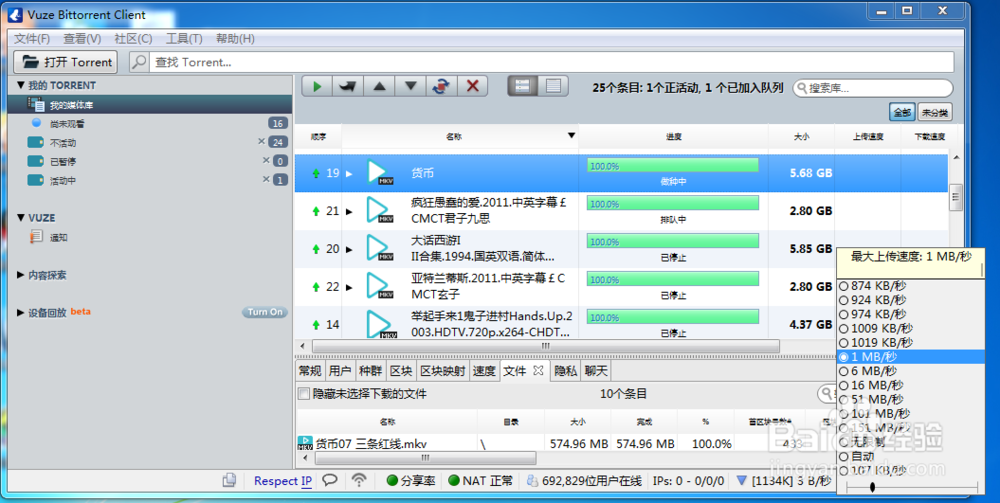This screenshot has height=503, width=1000.
Task: Open the 文件(F) menu
Action: click(x=33, y=38)
